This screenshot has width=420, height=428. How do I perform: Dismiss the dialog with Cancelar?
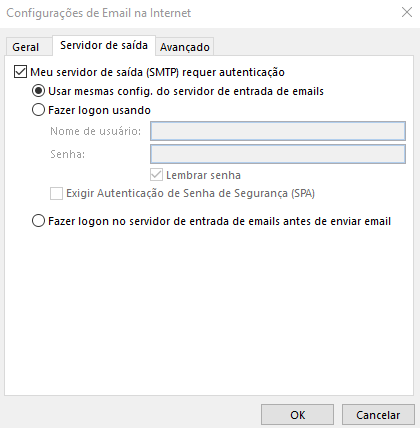click(x=378, y=415)
